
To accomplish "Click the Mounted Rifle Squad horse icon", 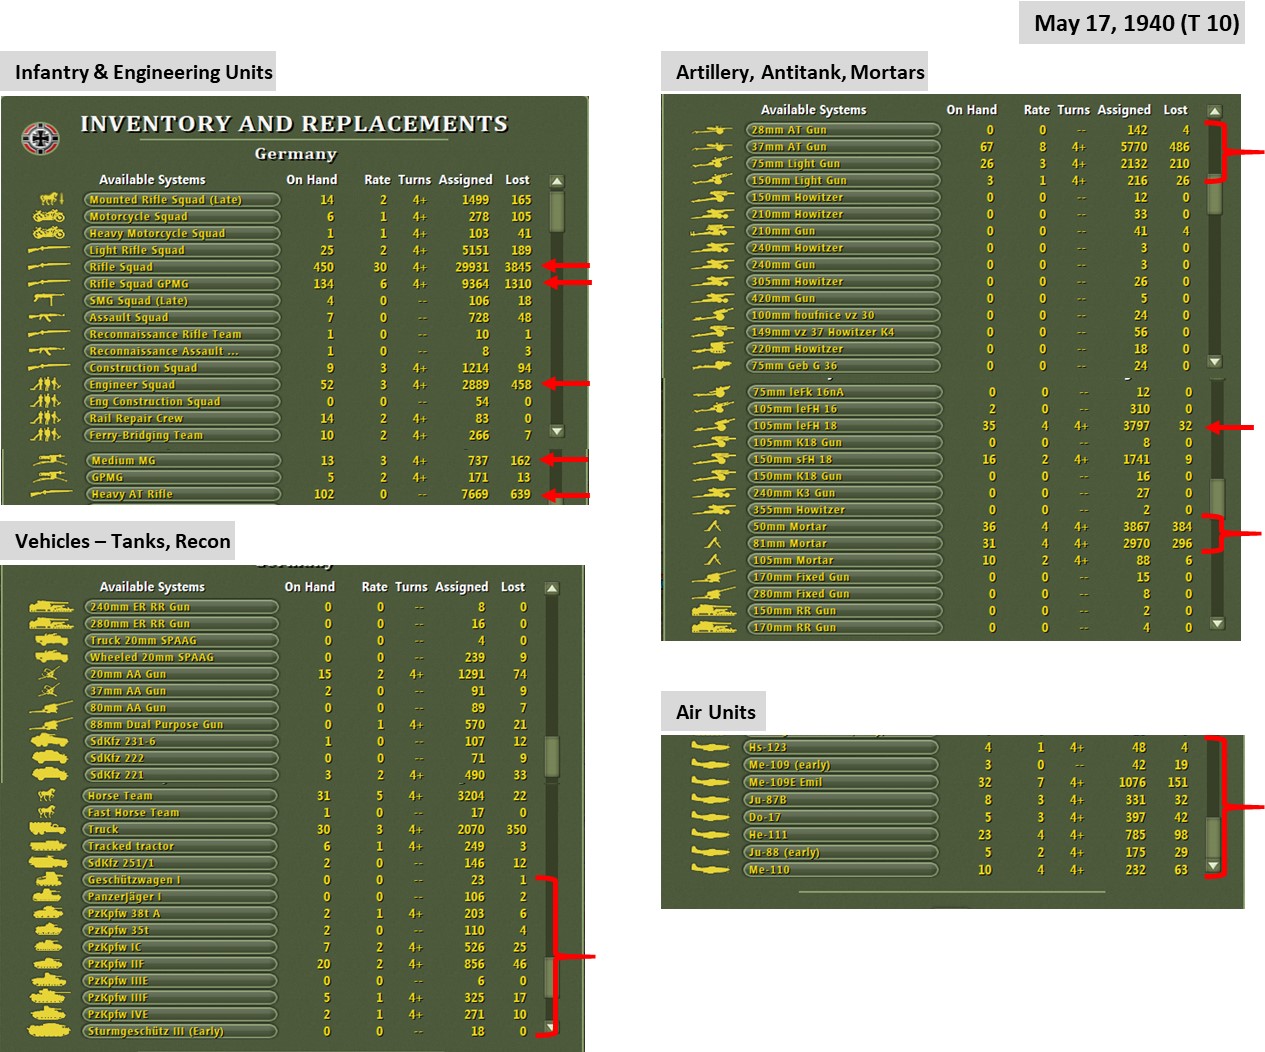I will click(51, 199).
